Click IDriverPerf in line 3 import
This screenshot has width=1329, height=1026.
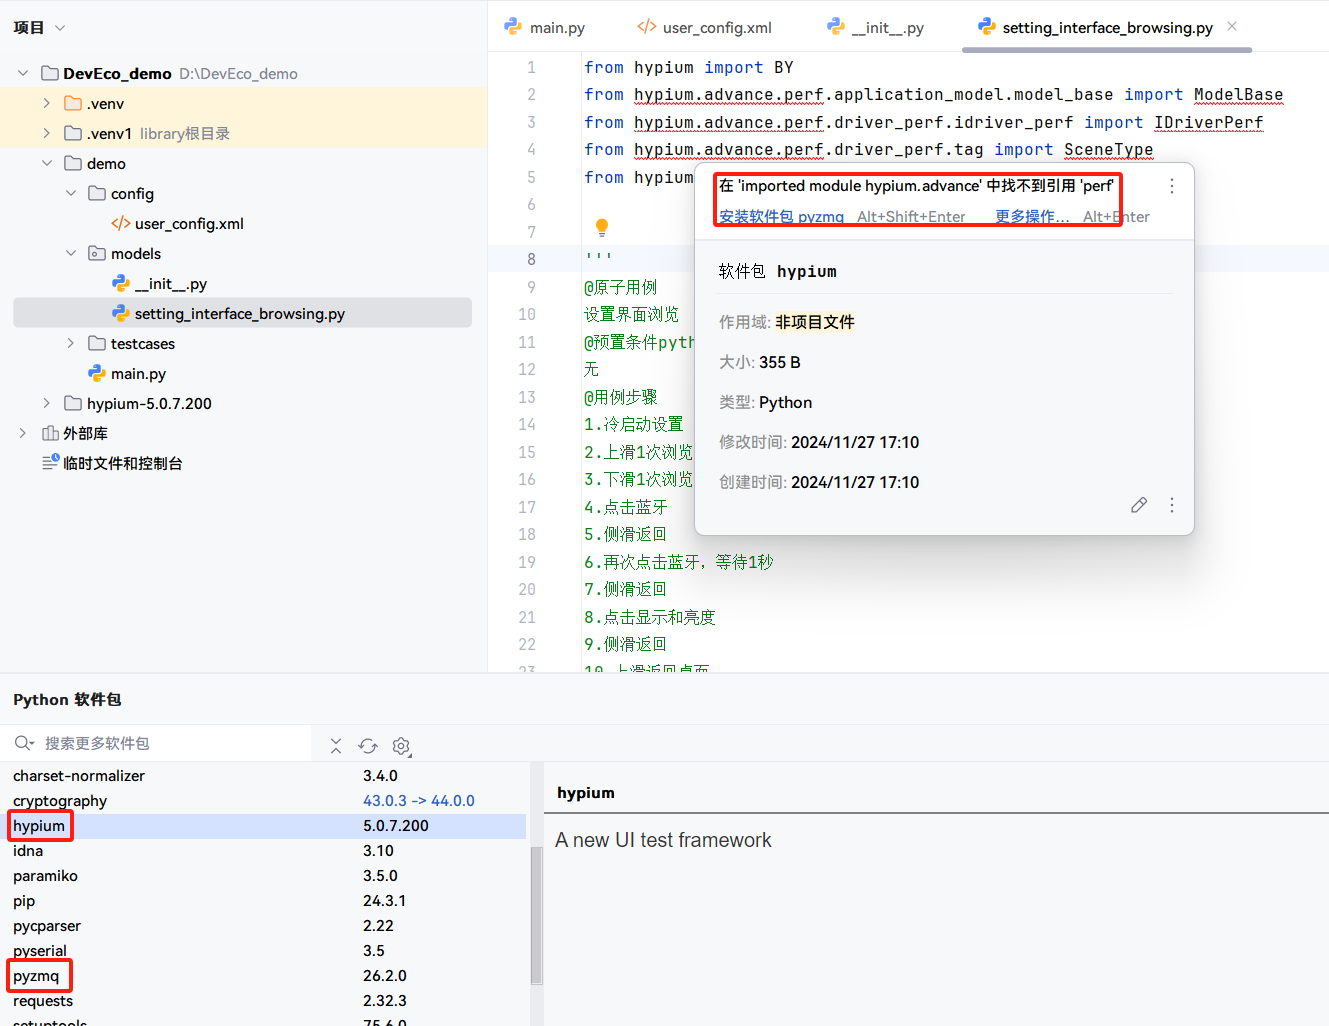click(x=1208, y=122)
